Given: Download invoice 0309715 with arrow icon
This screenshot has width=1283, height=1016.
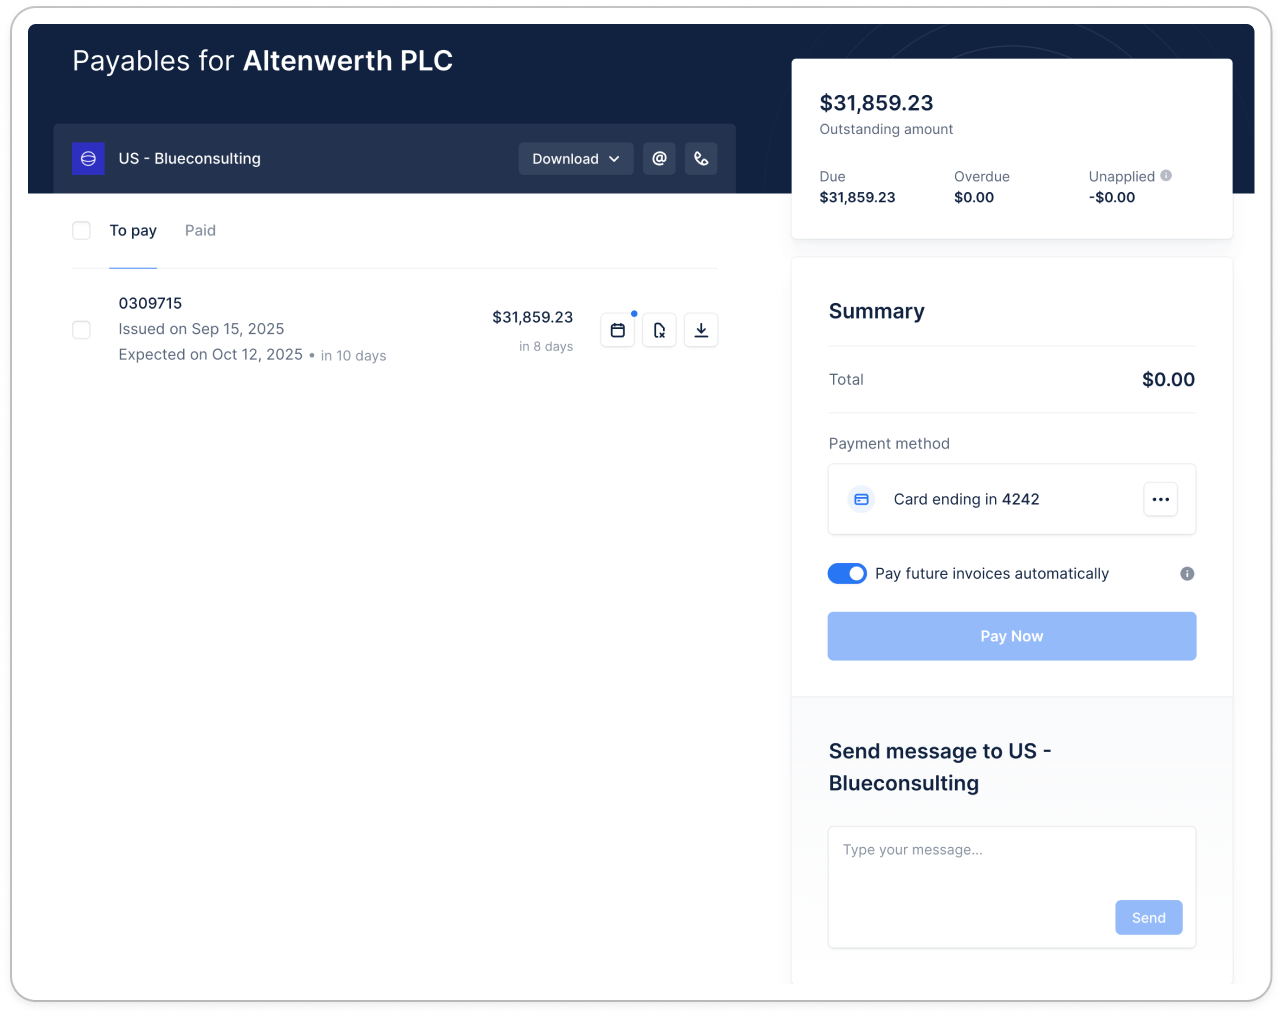Looking at the screenshot, I should pyautogui.click(x=701, y=330).
